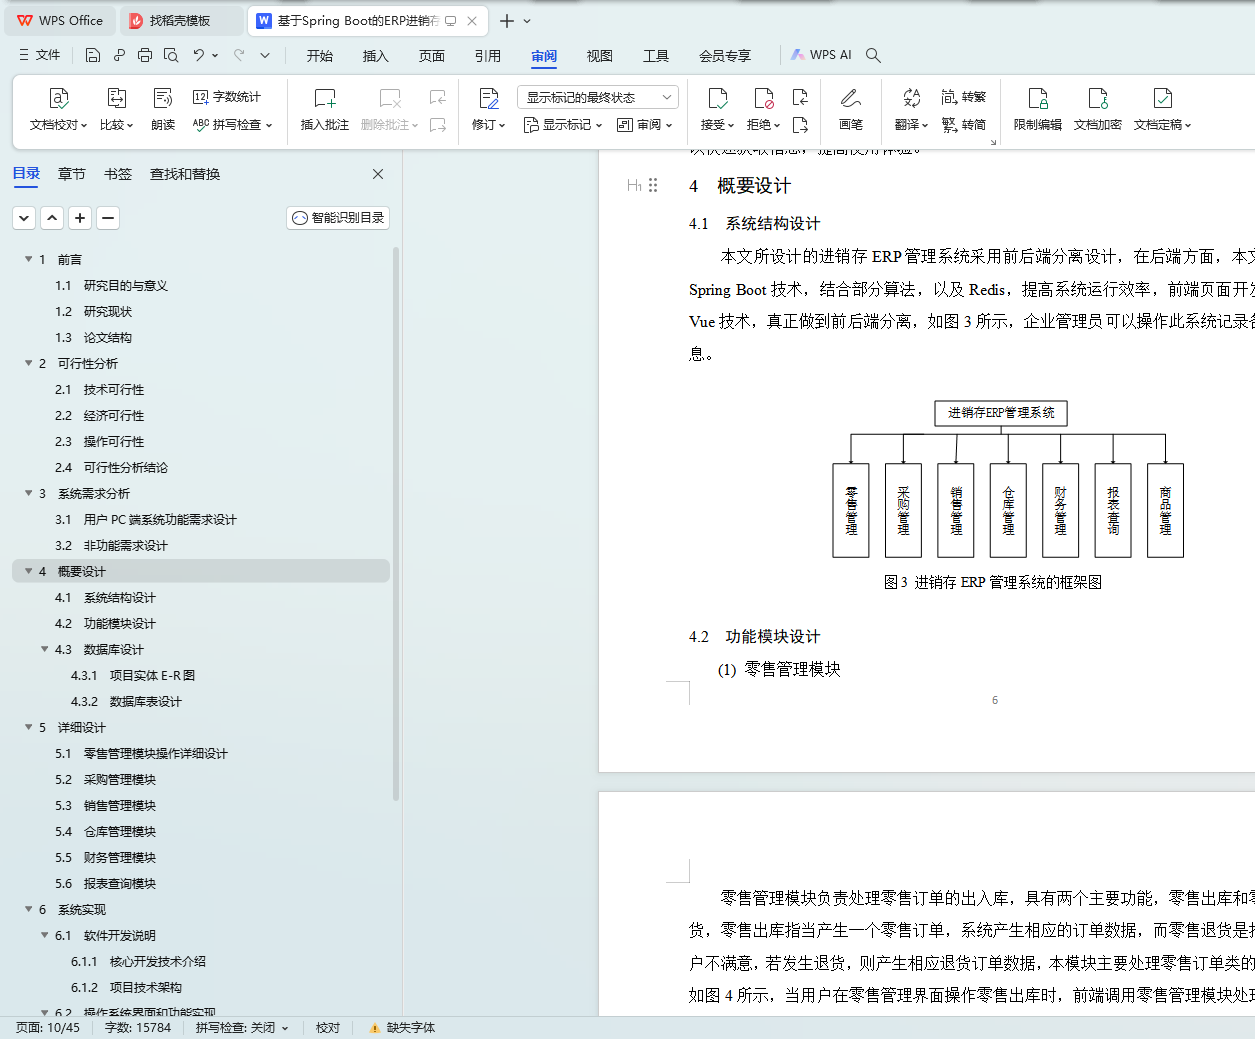Open 限制编辑 restrict editing
The image size is (1255, 1039).
pyautogui.click(x=1038, y=110)
